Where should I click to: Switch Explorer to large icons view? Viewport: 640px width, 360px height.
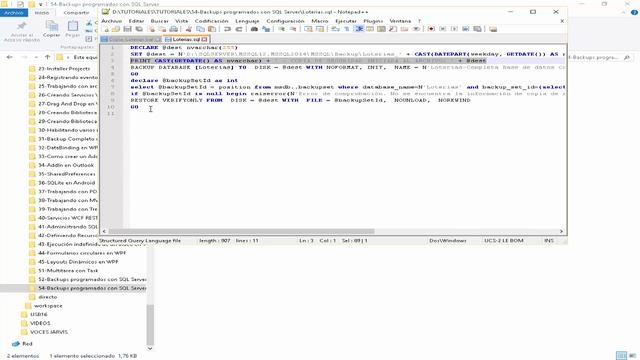[633, 356]
